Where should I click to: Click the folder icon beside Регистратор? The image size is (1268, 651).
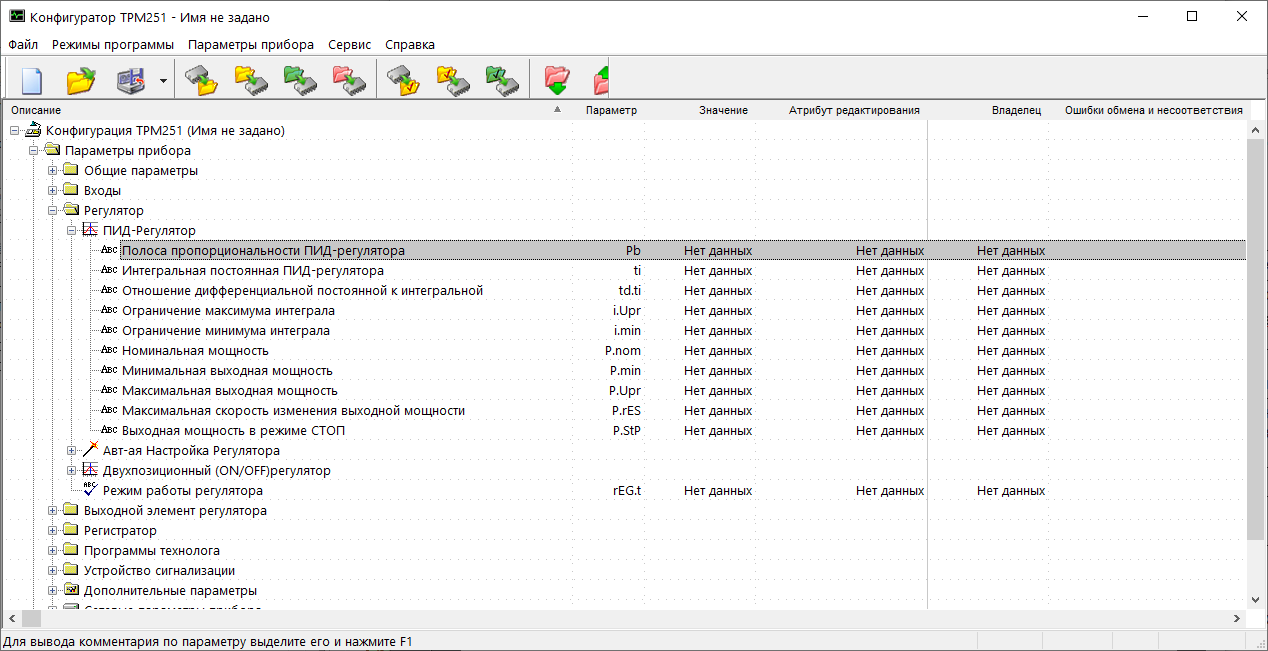(70, 531)
